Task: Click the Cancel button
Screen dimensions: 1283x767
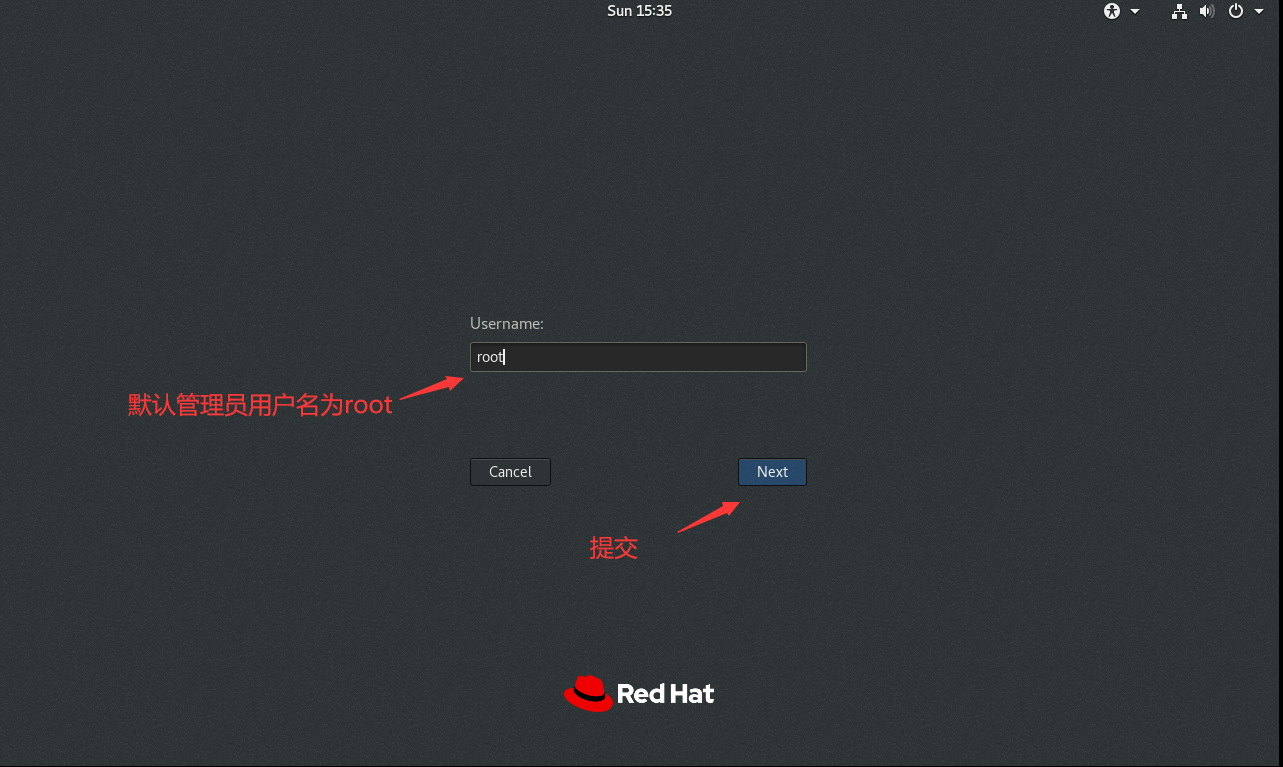Action: click(510, 472)
